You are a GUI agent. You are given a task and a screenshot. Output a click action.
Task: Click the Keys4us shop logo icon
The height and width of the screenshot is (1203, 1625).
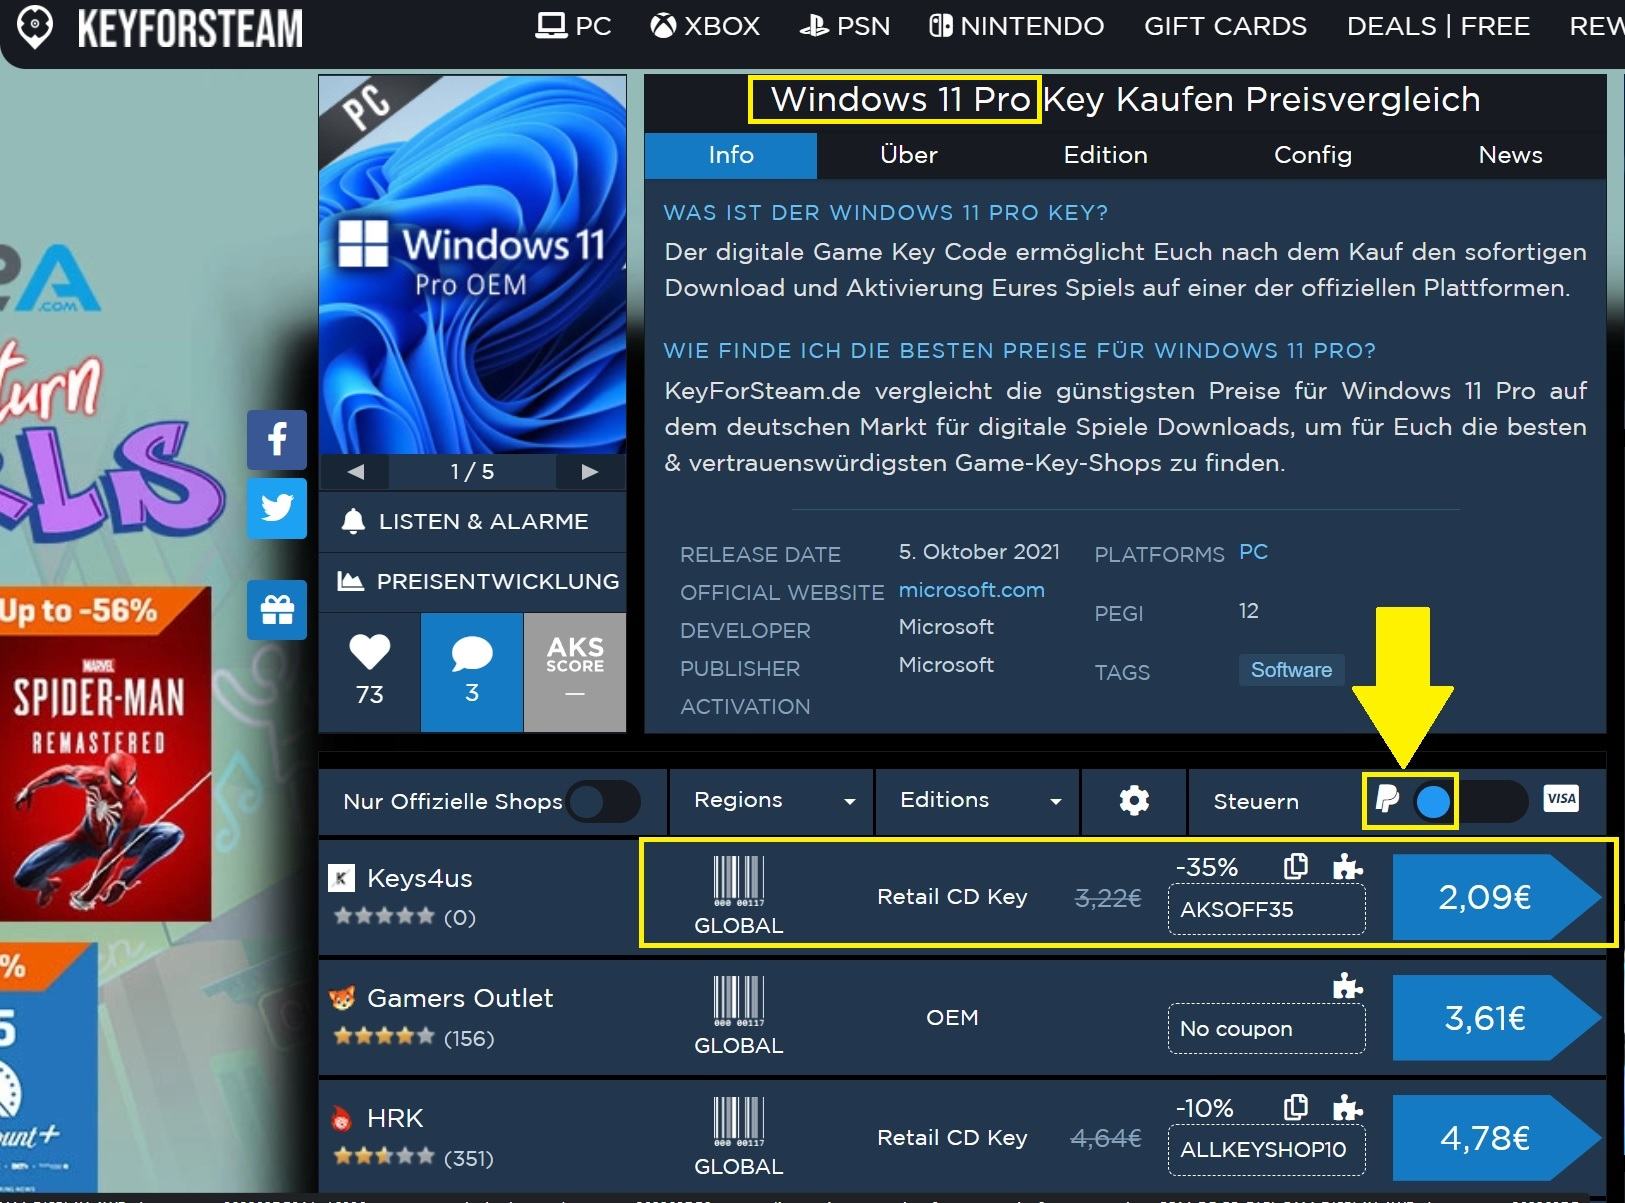pos(342,878)
